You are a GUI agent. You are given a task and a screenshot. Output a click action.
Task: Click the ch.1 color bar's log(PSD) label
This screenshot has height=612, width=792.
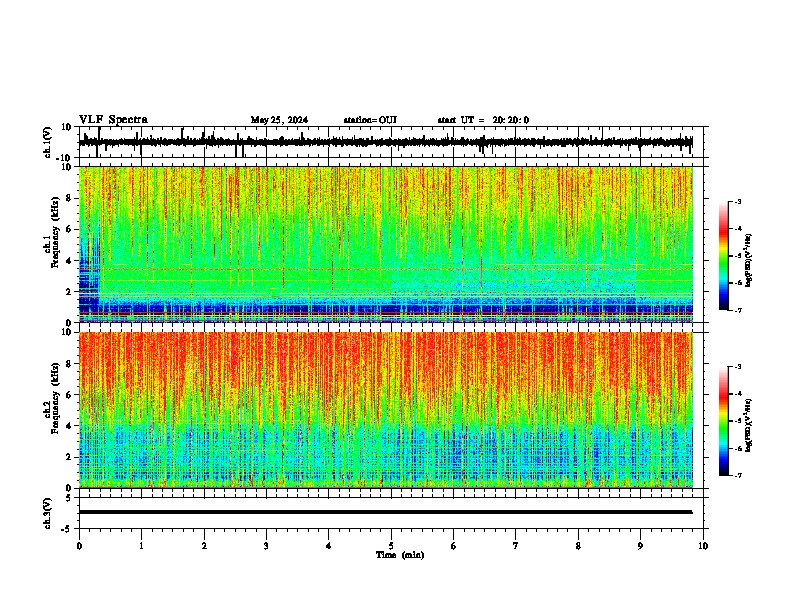click(x=748, y=261)
